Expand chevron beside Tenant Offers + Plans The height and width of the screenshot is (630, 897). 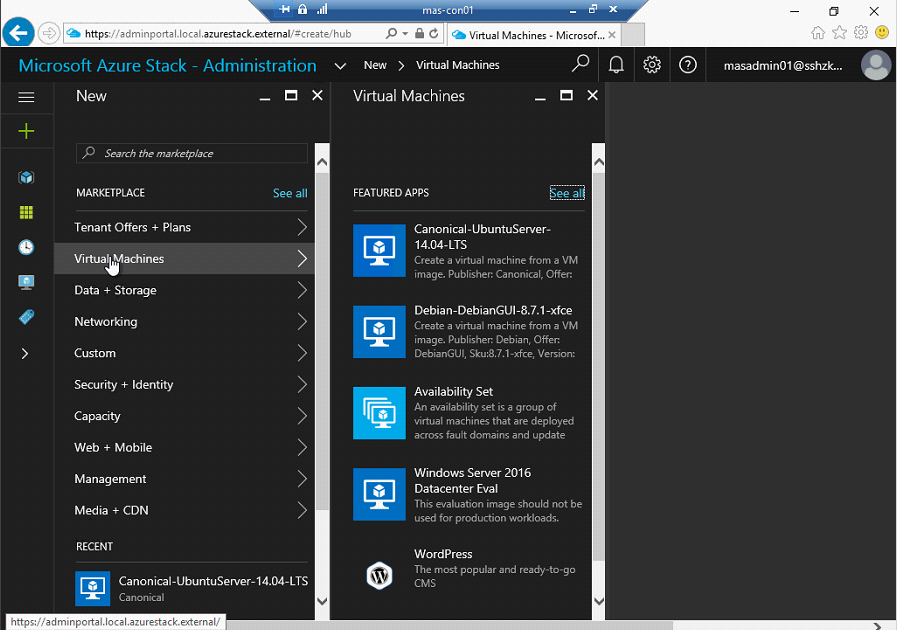pyautogui.click(x=302, y=227)
